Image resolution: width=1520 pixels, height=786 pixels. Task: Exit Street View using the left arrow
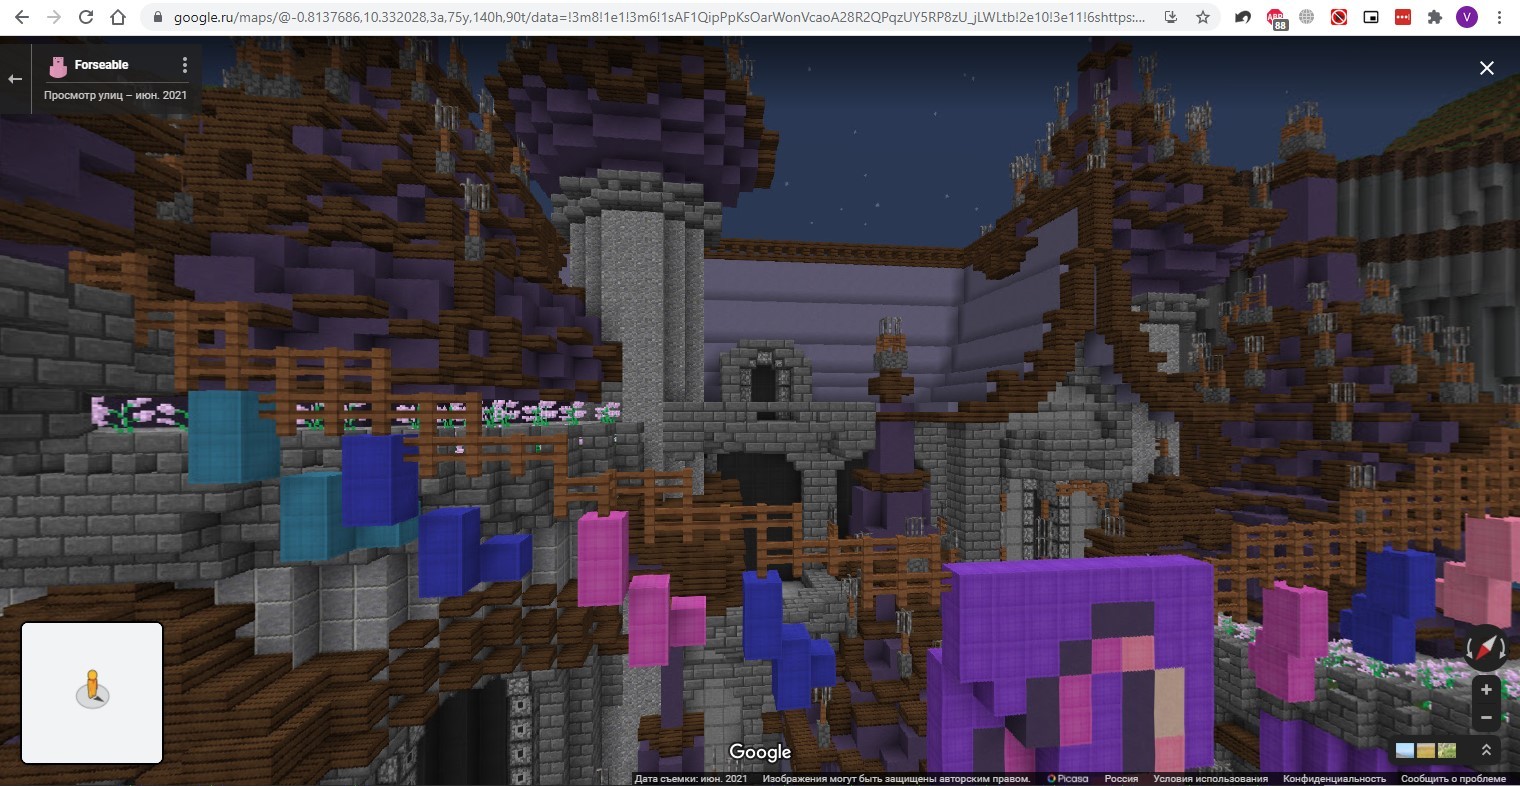tap(15, 79)
